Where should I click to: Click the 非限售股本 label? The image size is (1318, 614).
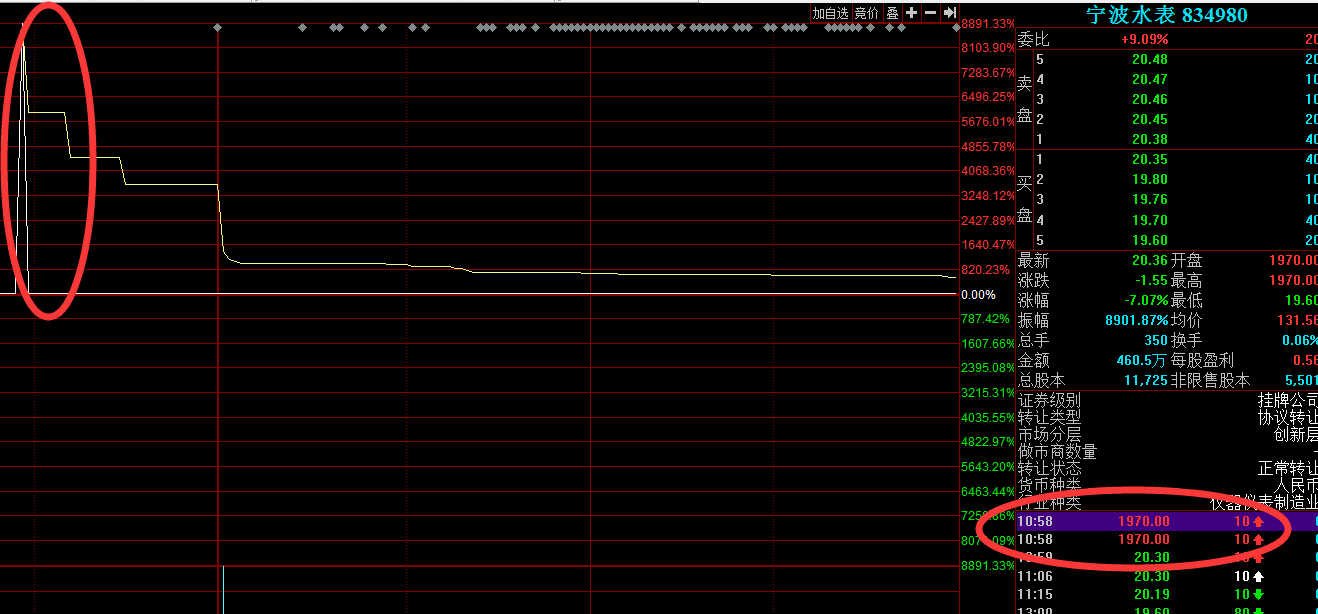(x=1210, y=380)
